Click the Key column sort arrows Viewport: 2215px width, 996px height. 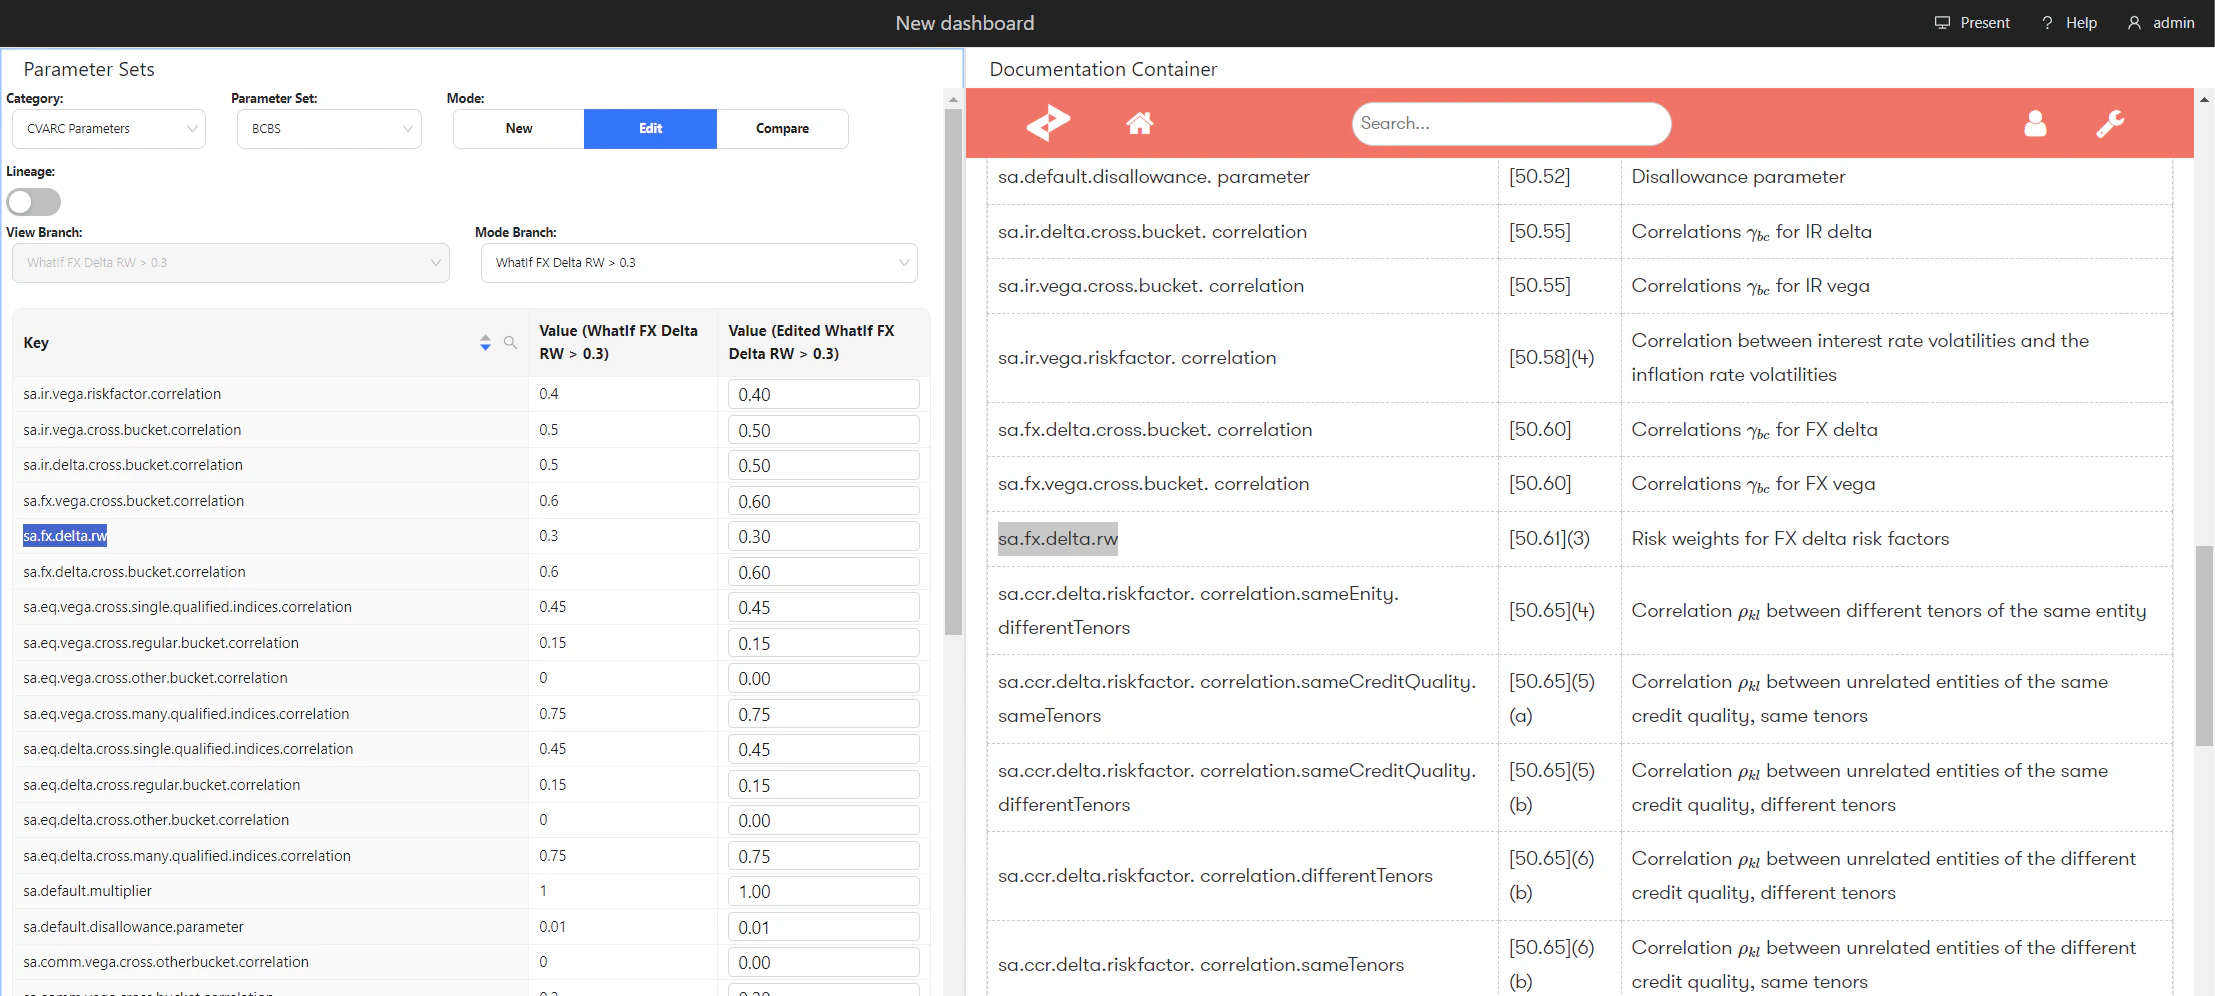click(485, 342)
